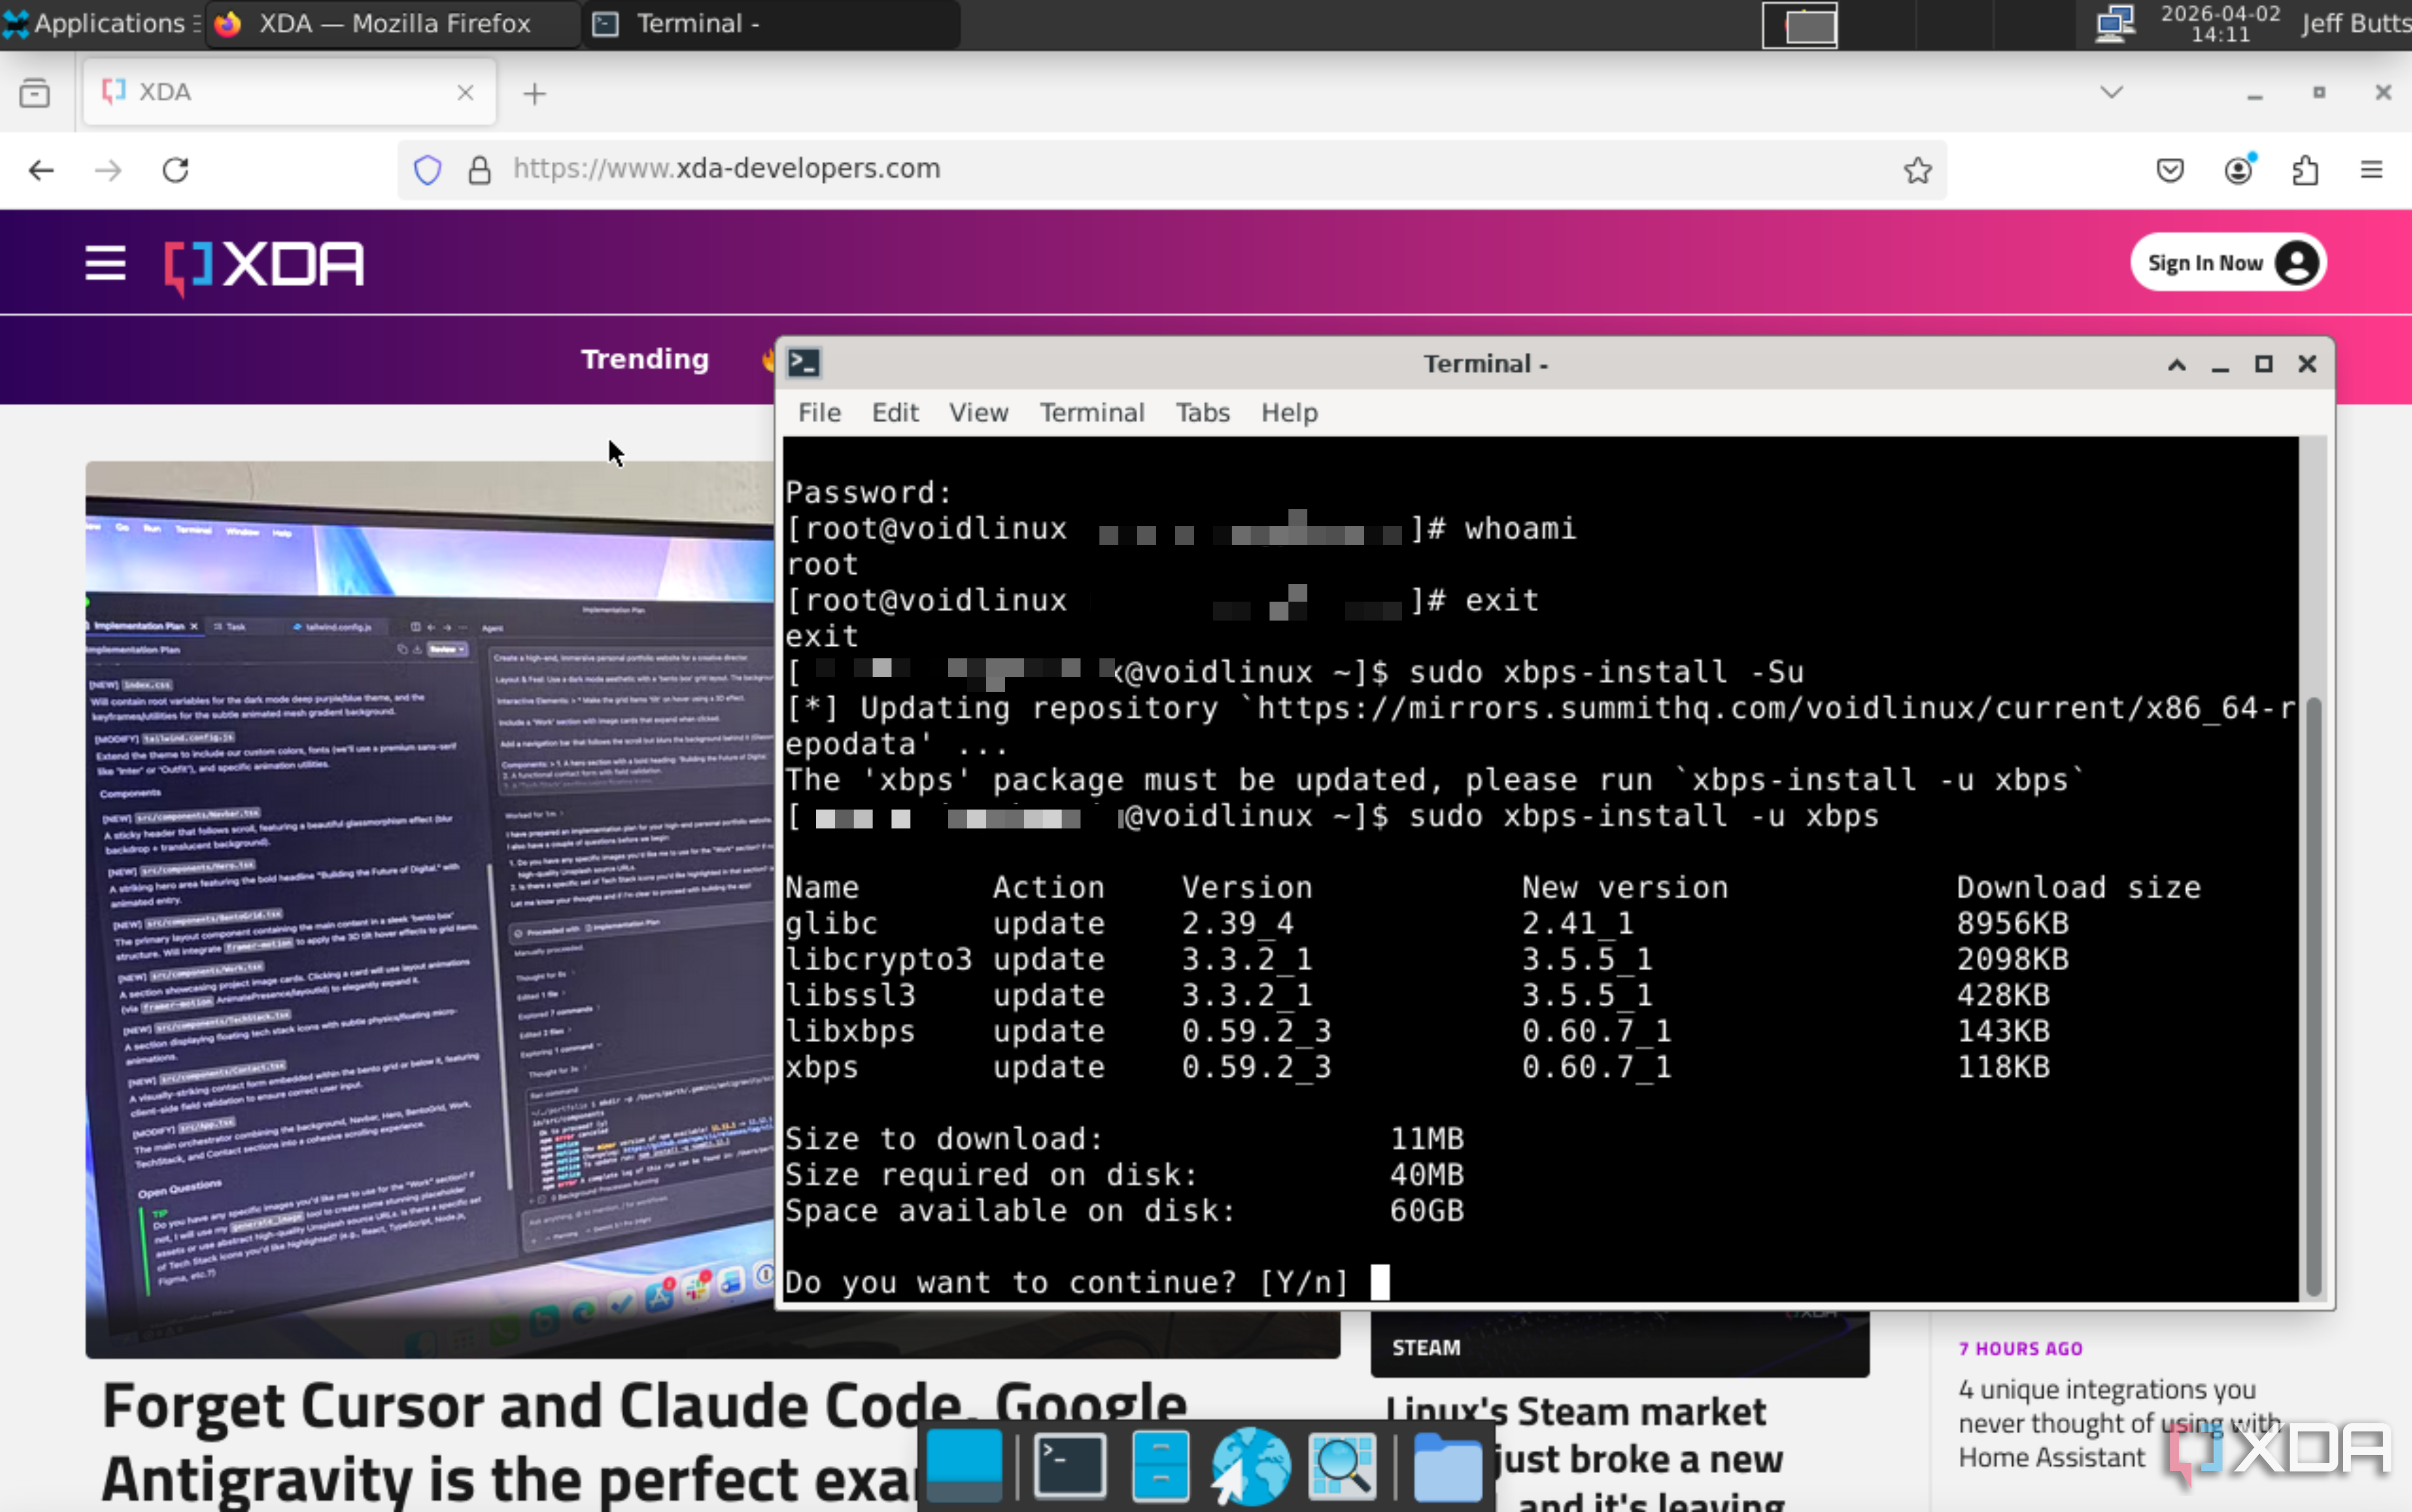Open the tracking protection shield icon
Viewport: 2412px width, 1512px height.
428,170
